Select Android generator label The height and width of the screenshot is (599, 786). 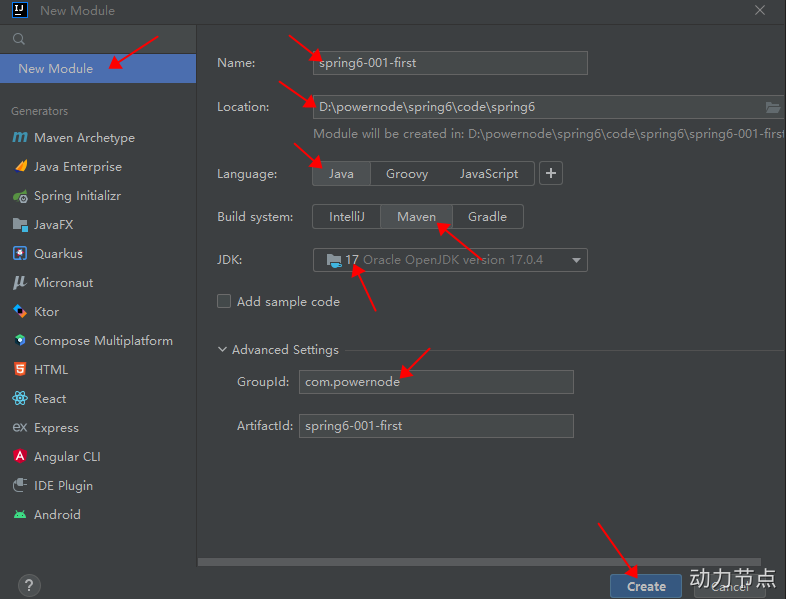pos(57,515)
